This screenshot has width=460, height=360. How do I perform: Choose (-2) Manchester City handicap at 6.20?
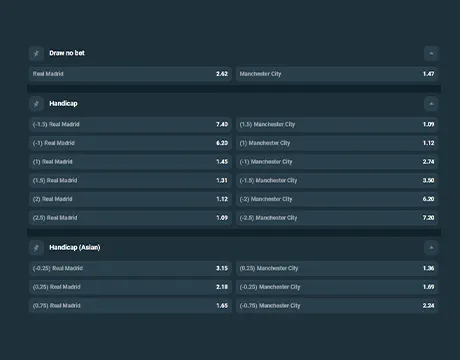pos(337,199)
